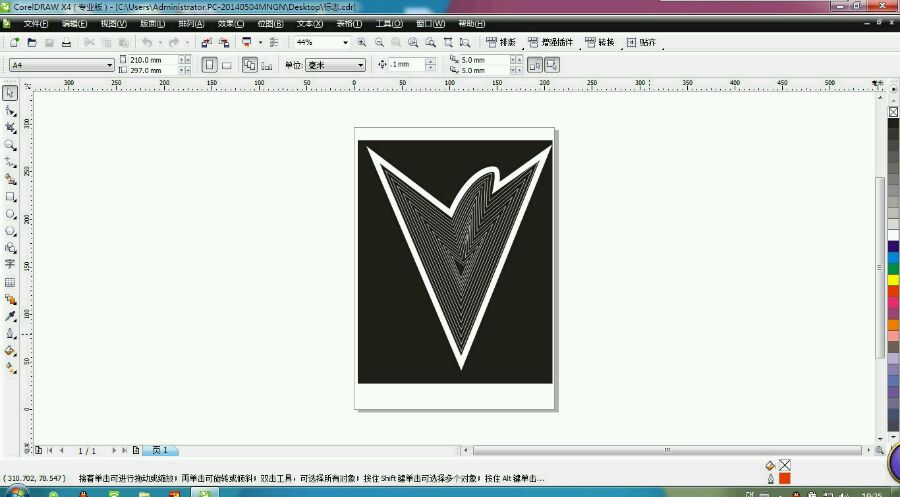Select the Interactive Blend tool

pos(10,299)
